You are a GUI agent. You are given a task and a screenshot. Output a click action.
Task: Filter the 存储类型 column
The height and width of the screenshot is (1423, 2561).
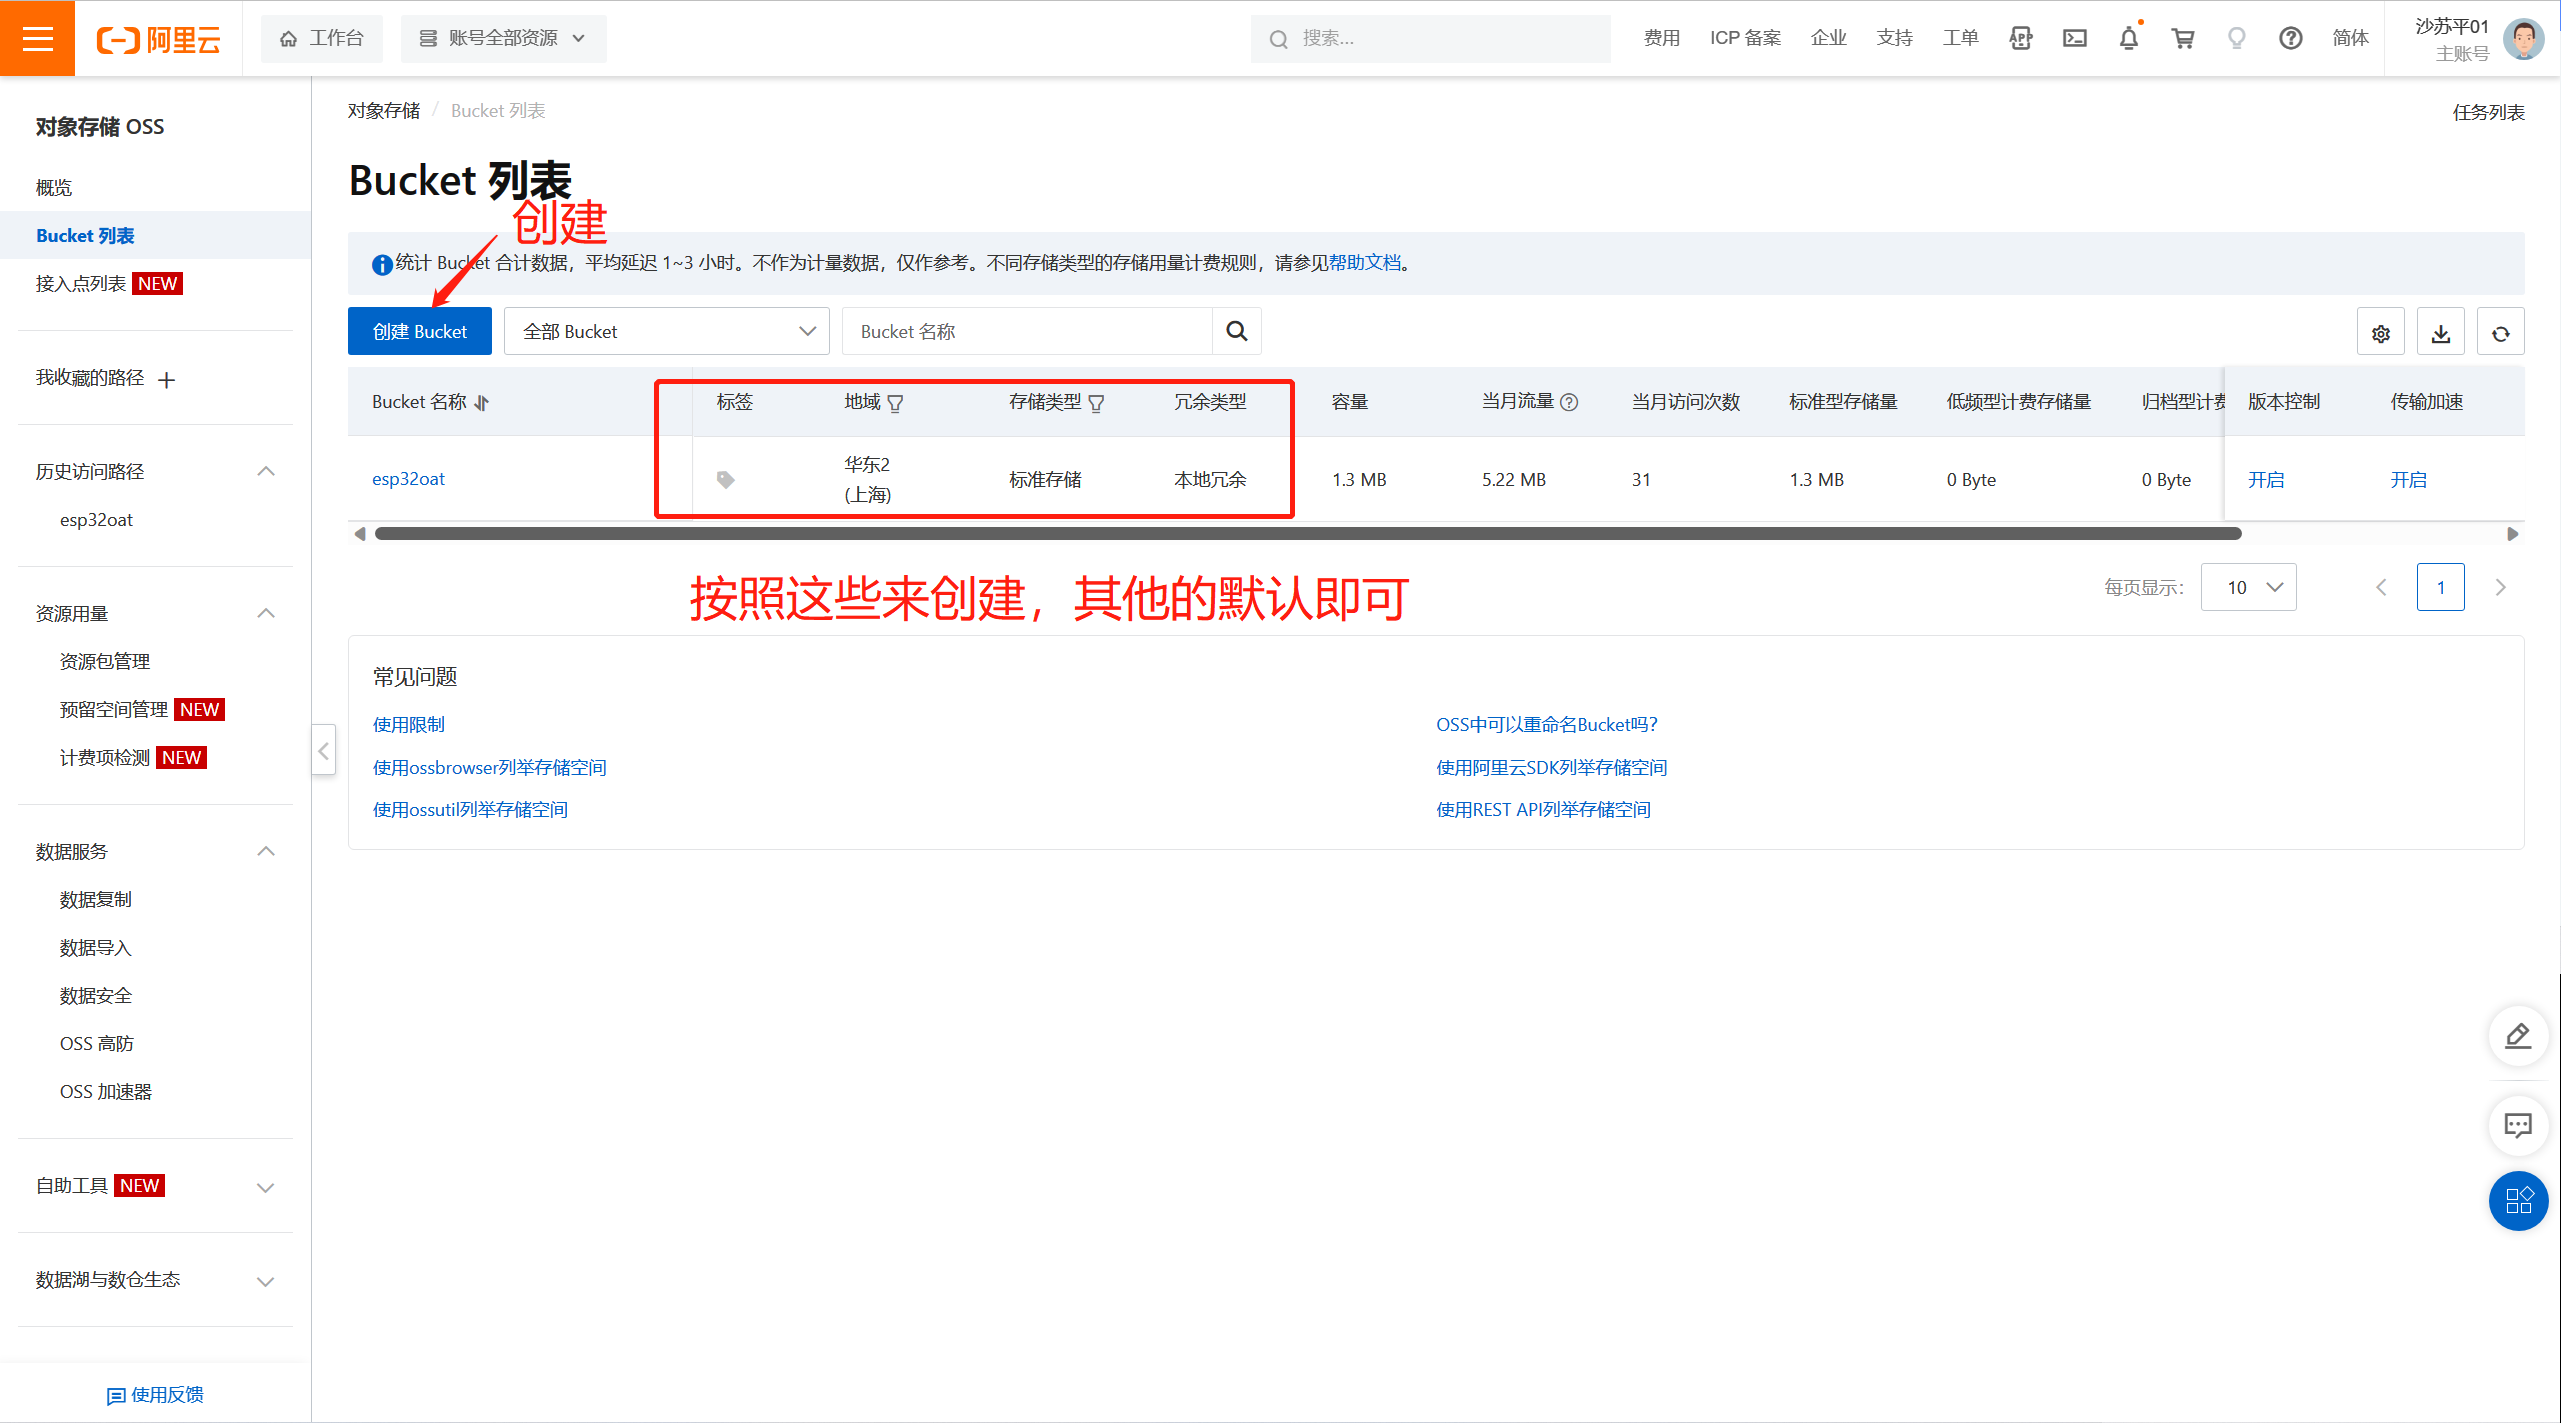(x=1096, y=403)
